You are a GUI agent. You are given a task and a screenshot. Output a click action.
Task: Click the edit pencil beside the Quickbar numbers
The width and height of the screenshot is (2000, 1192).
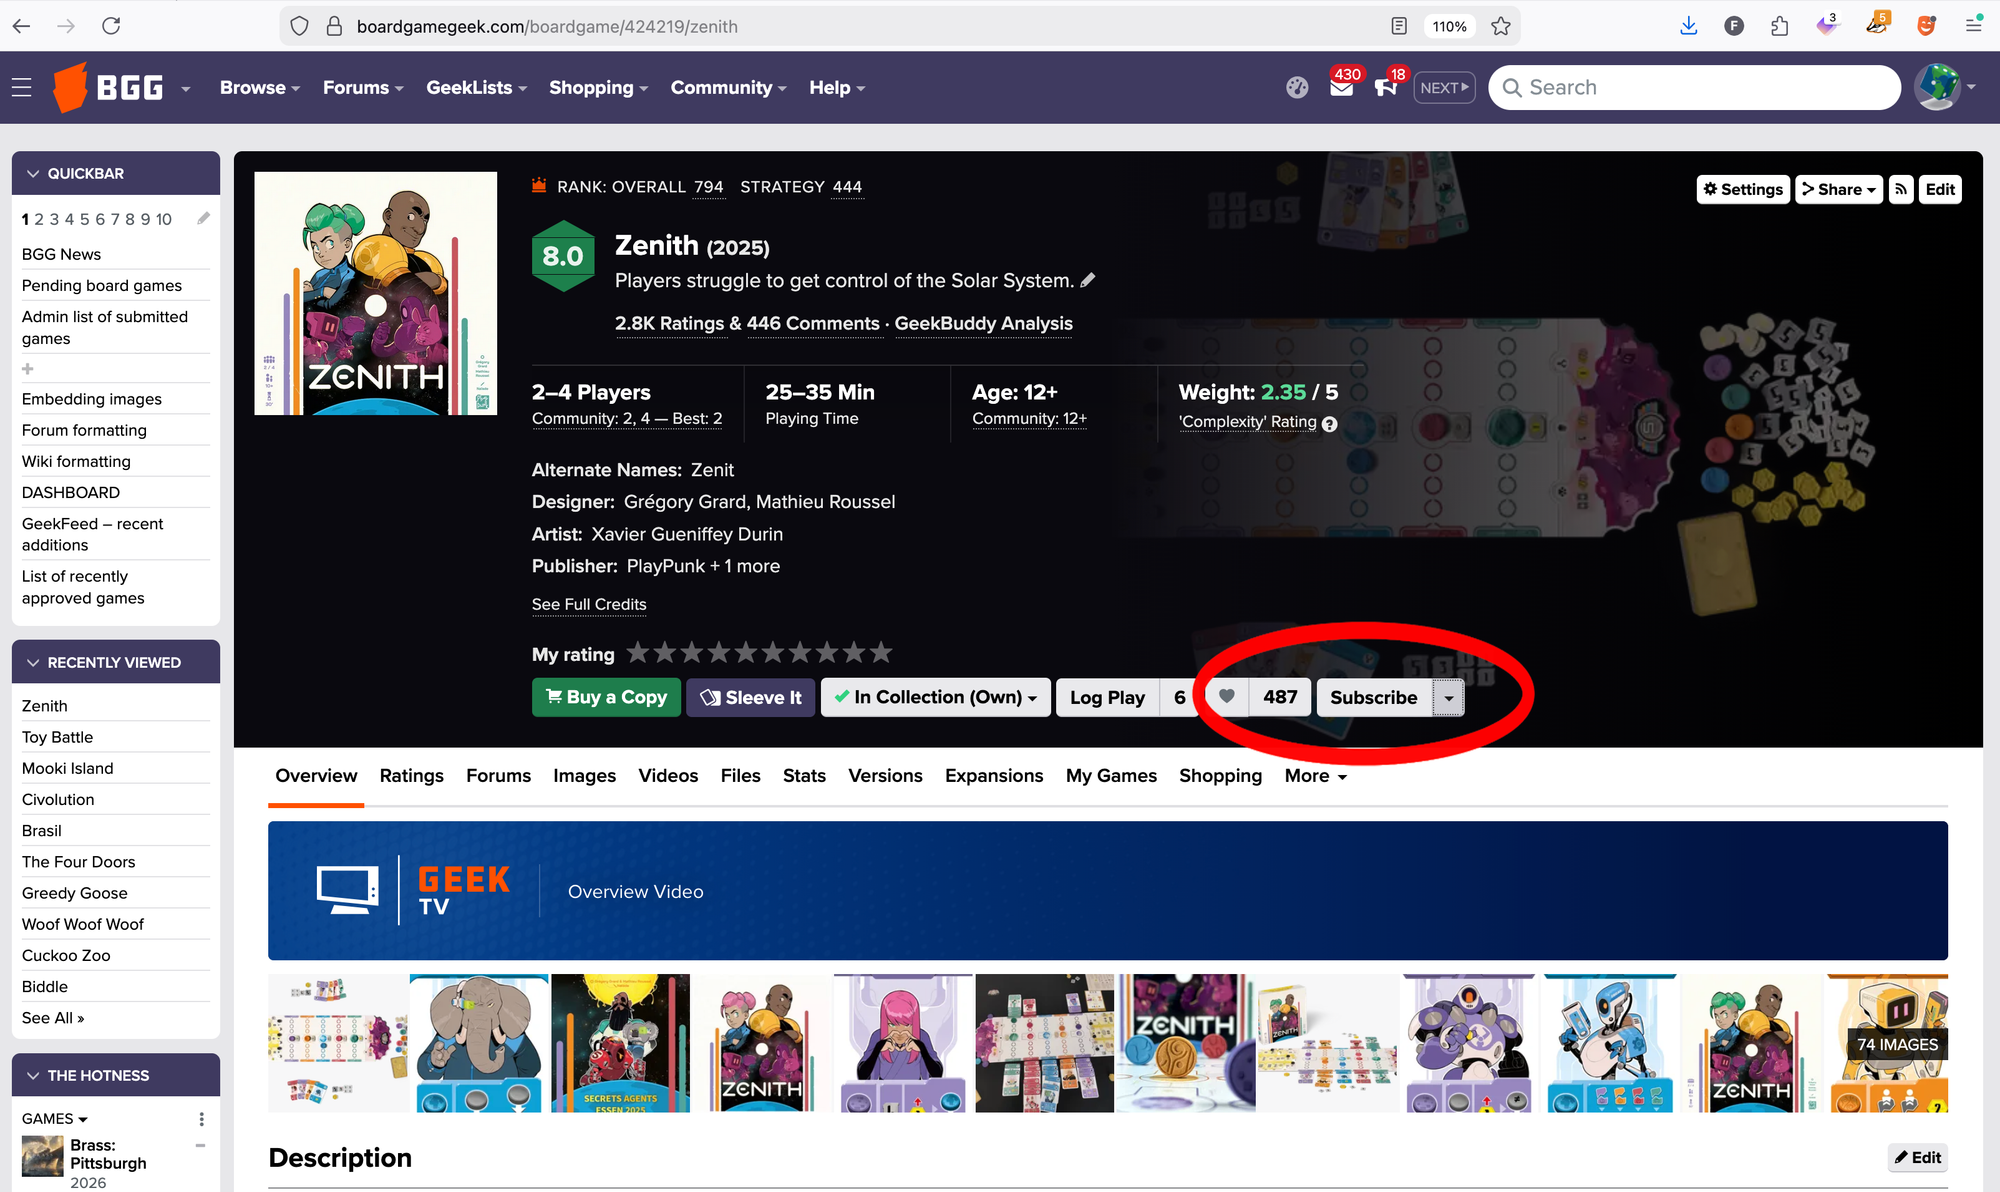coord(203,218)
